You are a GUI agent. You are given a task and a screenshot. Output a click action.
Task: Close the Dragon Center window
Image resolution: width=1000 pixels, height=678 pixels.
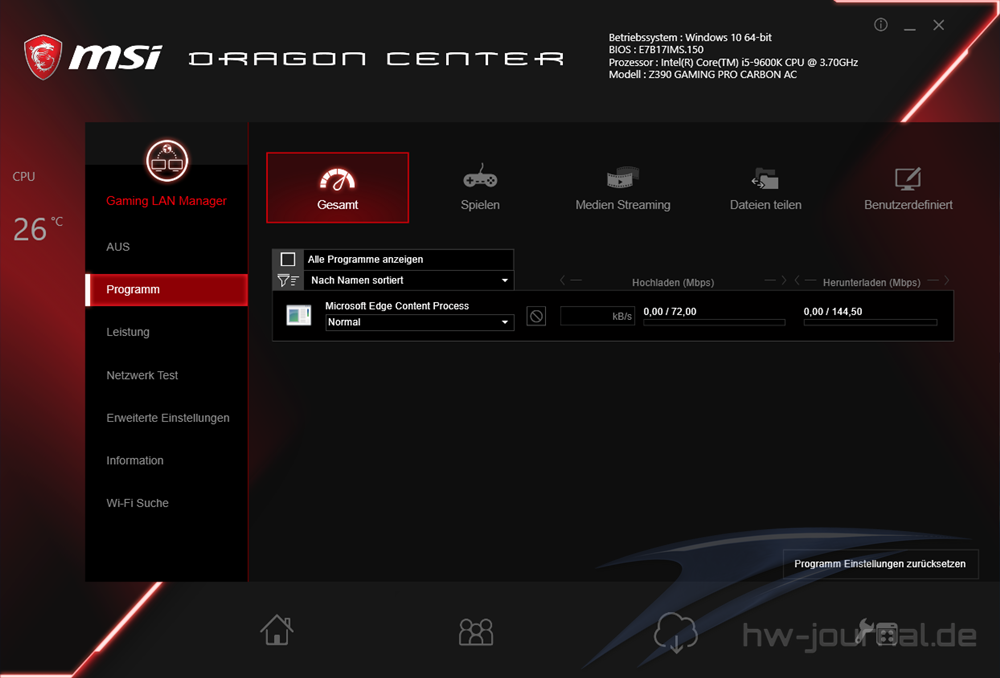tap(939, 25)
